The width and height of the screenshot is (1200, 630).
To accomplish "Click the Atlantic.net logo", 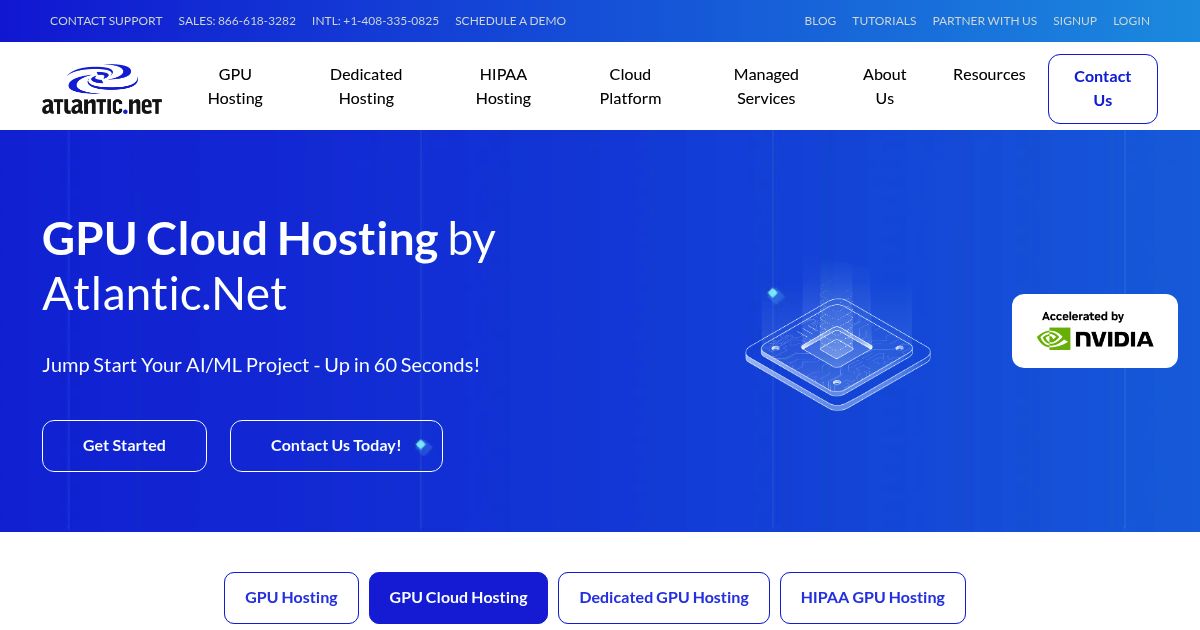I will [101, 89].
